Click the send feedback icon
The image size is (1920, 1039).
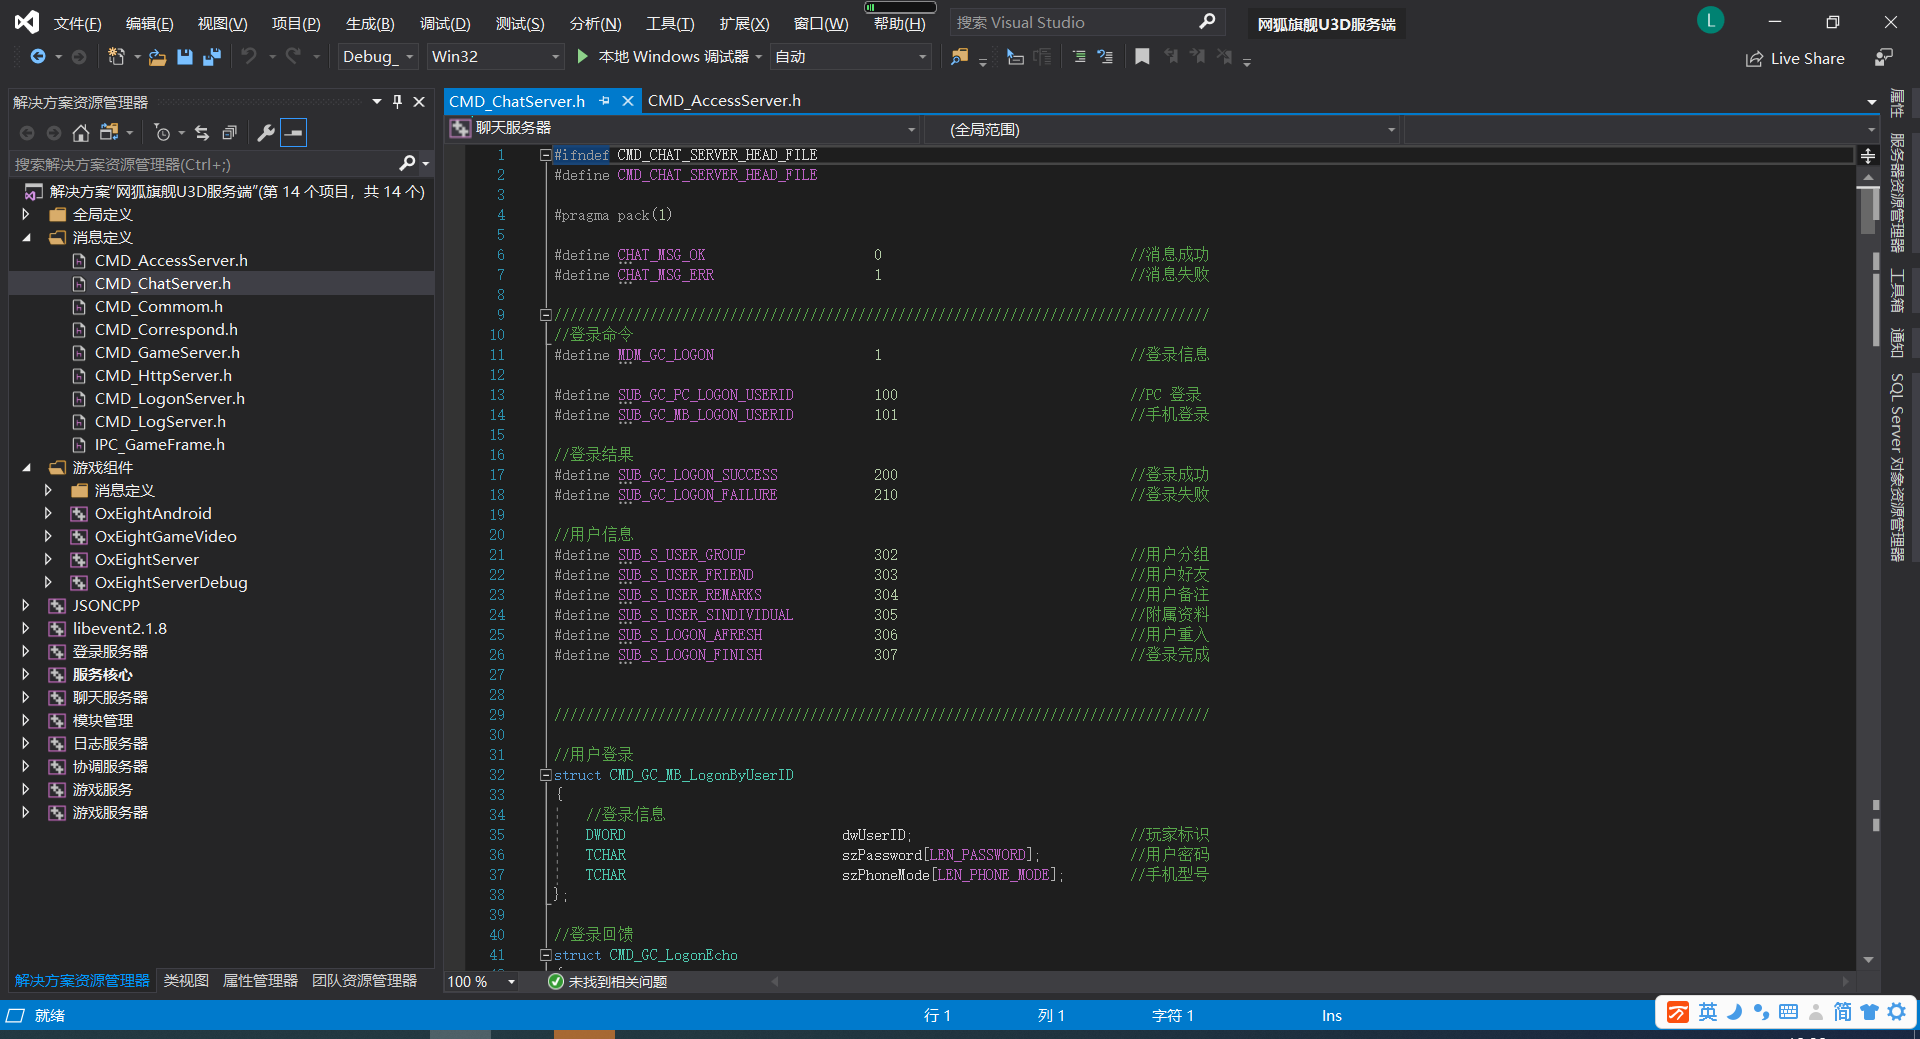coord(1883,58)
